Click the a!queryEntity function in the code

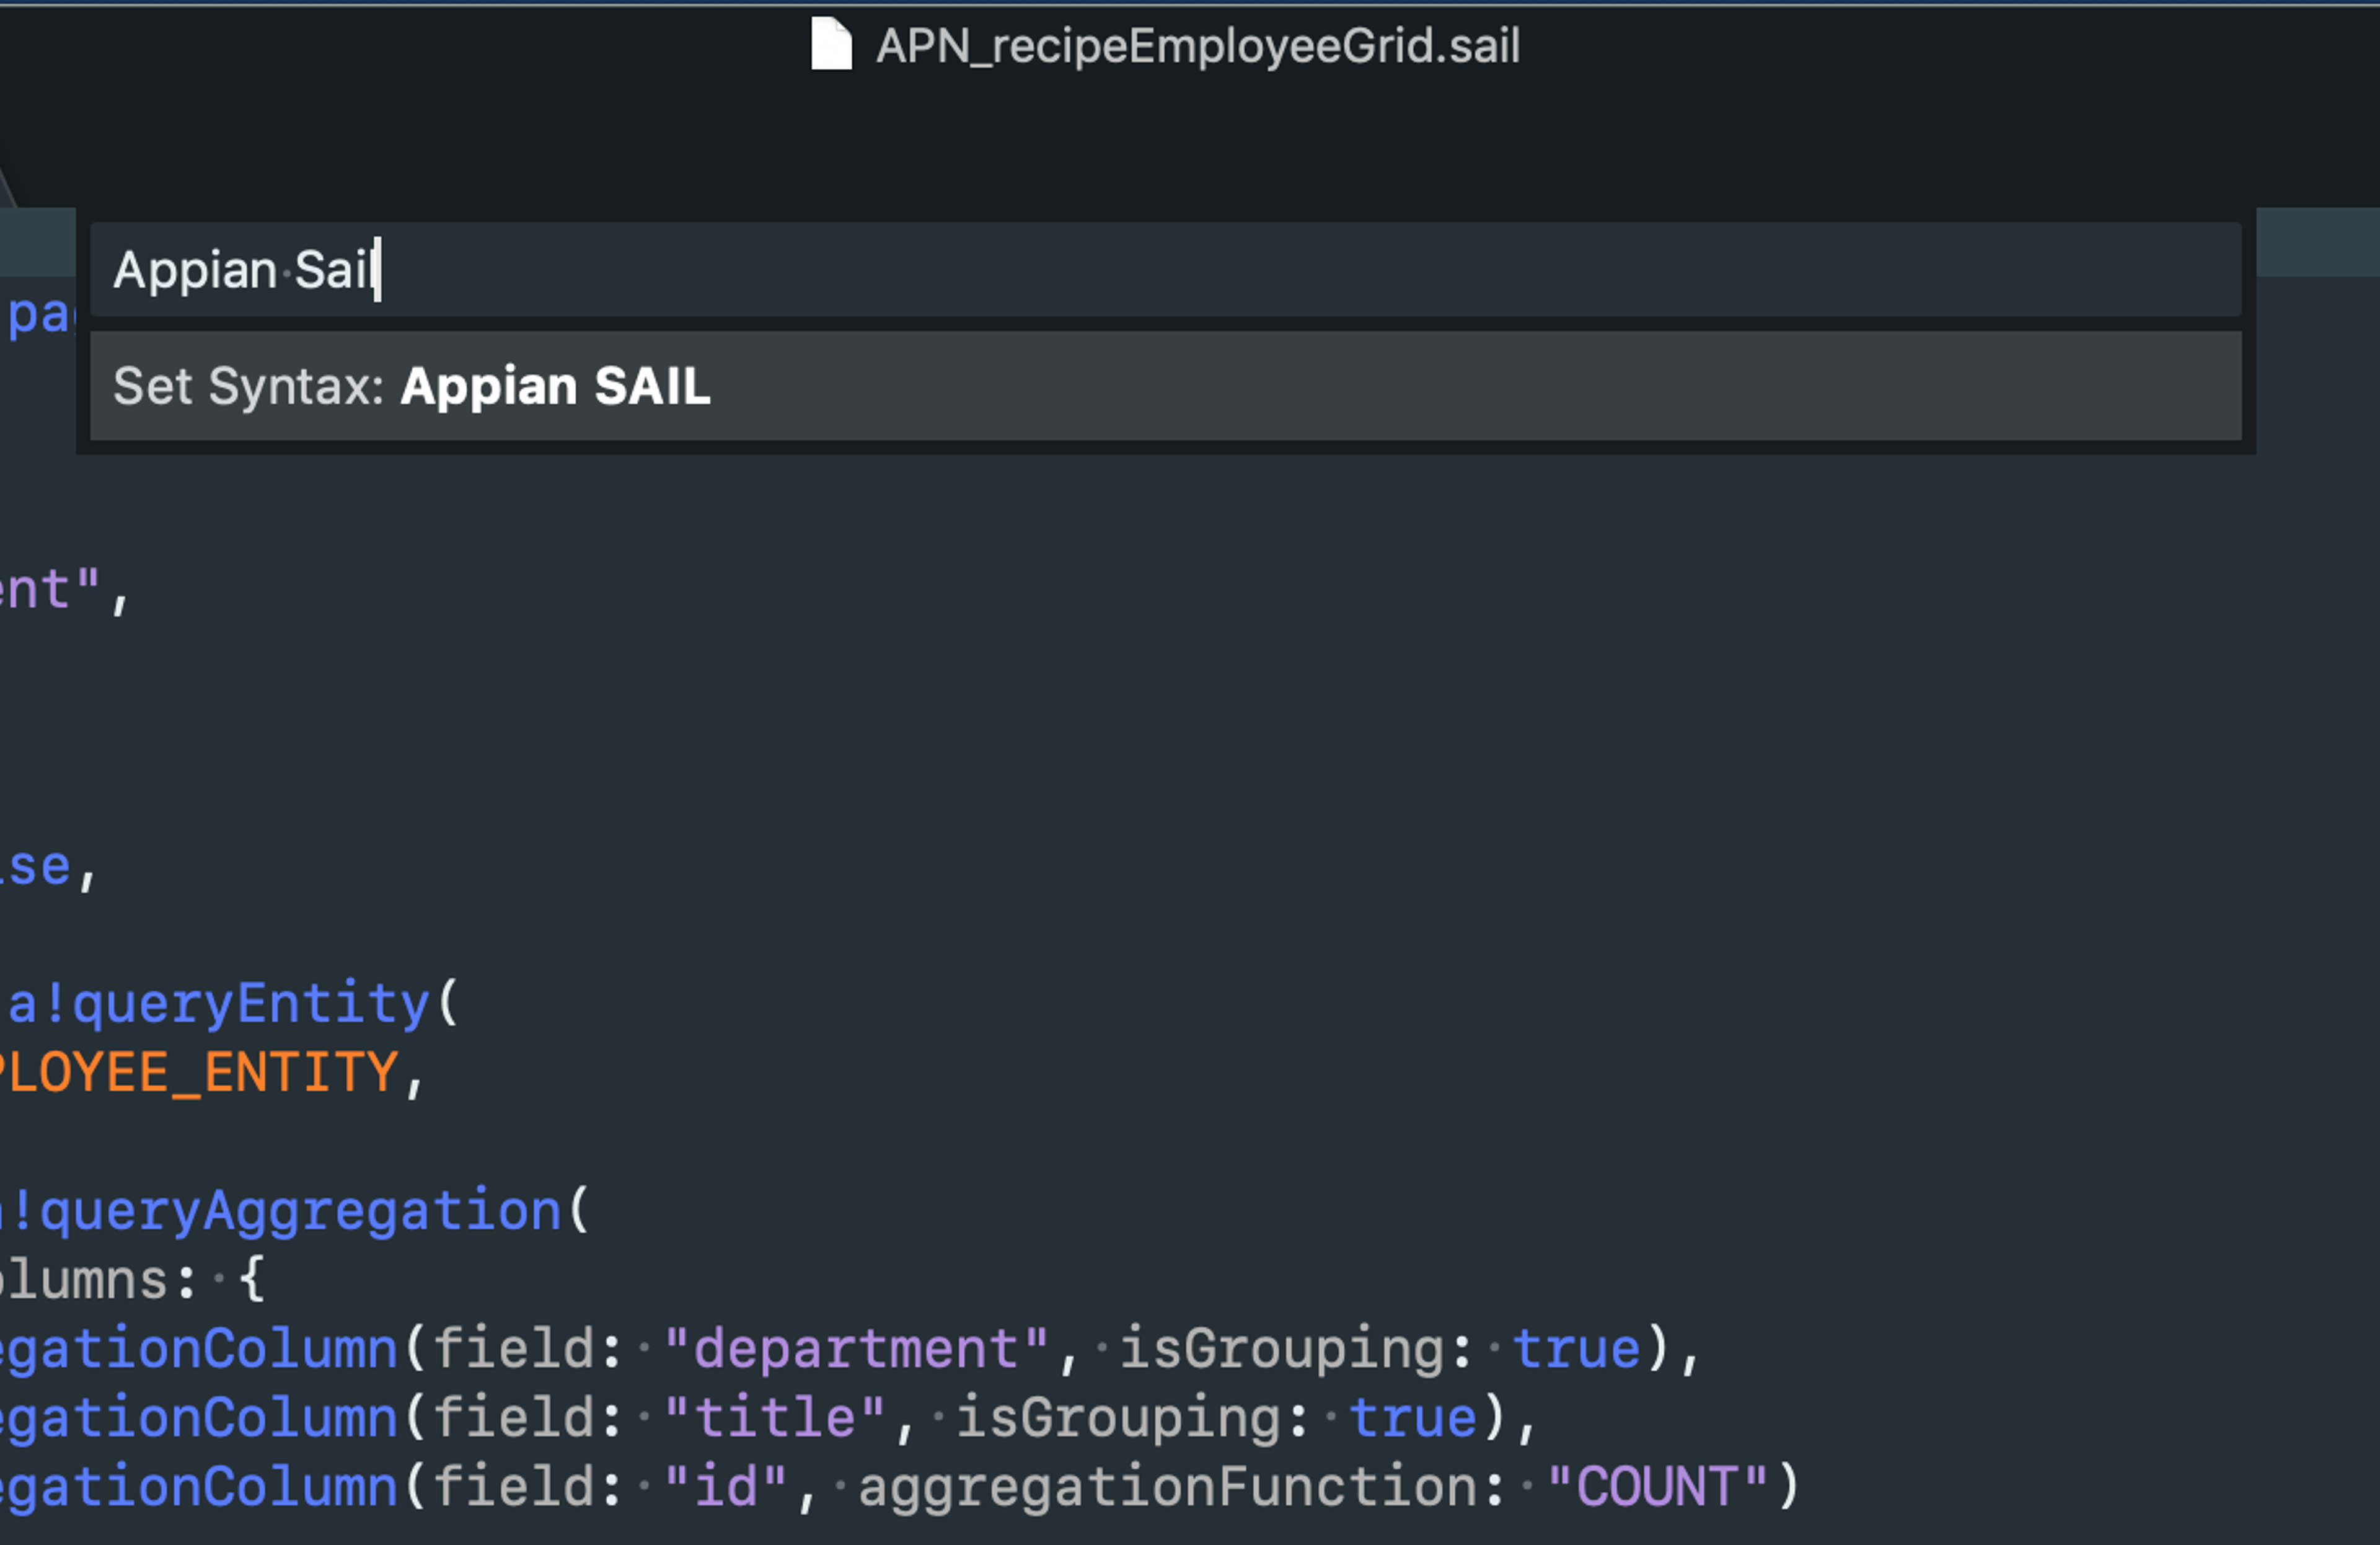tap(220, 1003)
